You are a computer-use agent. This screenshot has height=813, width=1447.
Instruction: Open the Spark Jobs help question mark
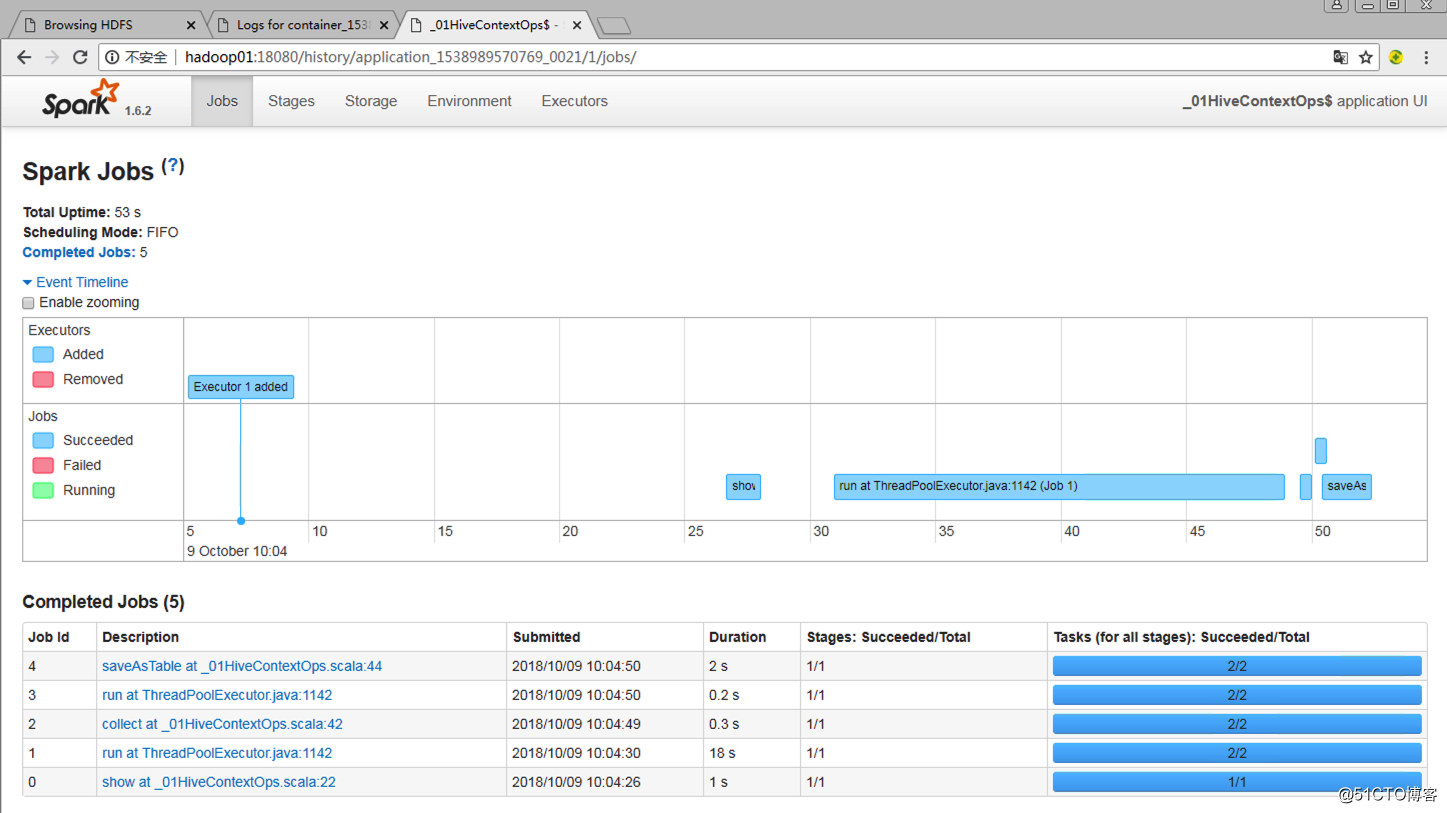click(x=173, y=166)
